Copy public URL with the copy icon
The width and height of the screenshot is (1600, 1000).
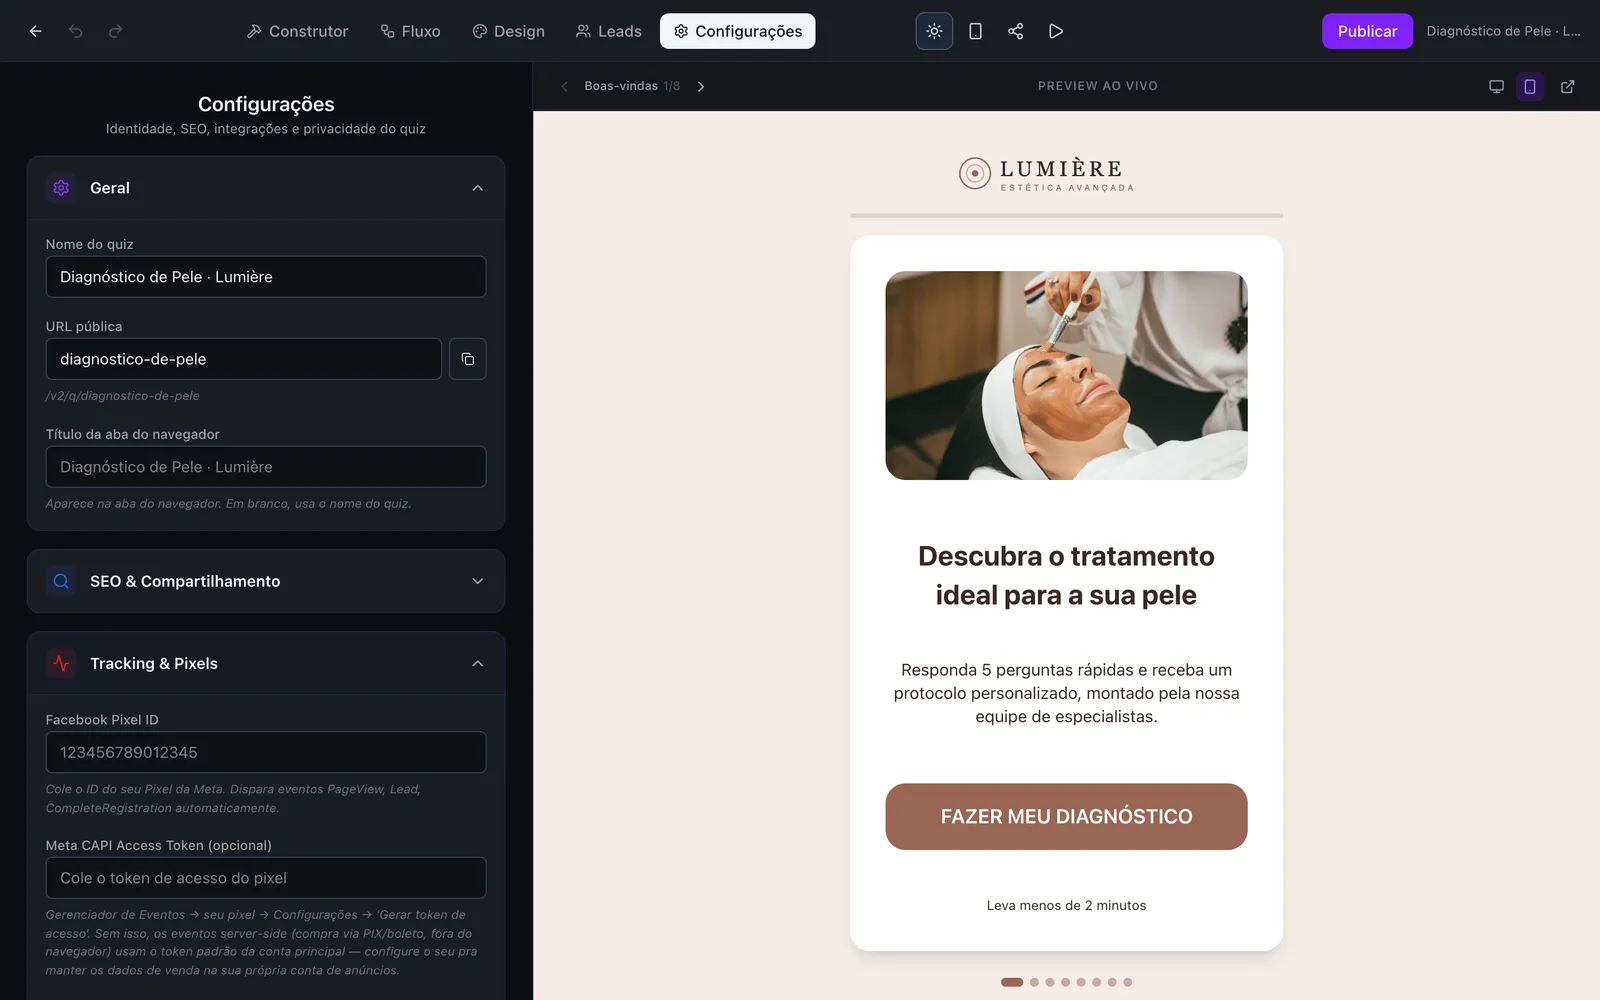tap(467, 359)
